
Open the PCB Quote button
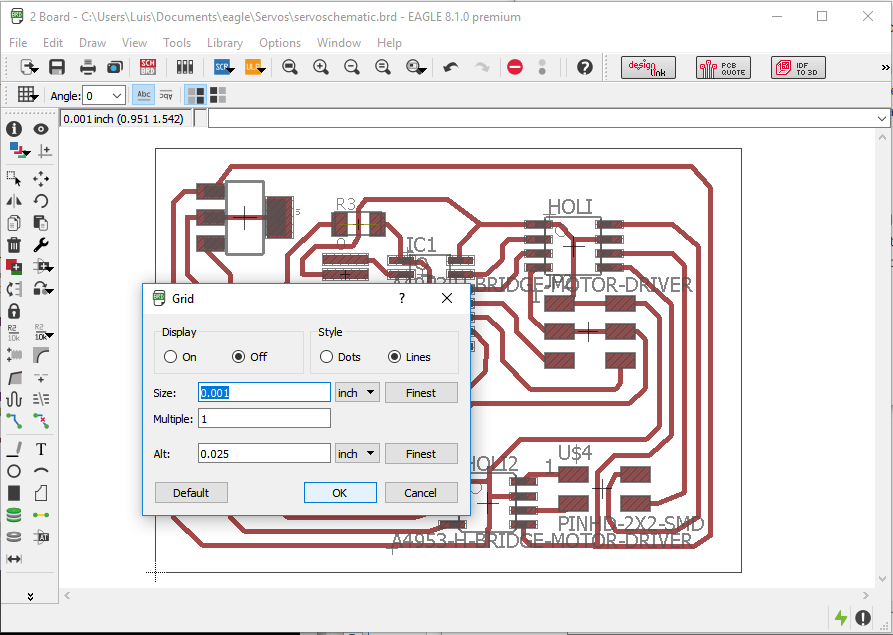[x=723, y=68]
